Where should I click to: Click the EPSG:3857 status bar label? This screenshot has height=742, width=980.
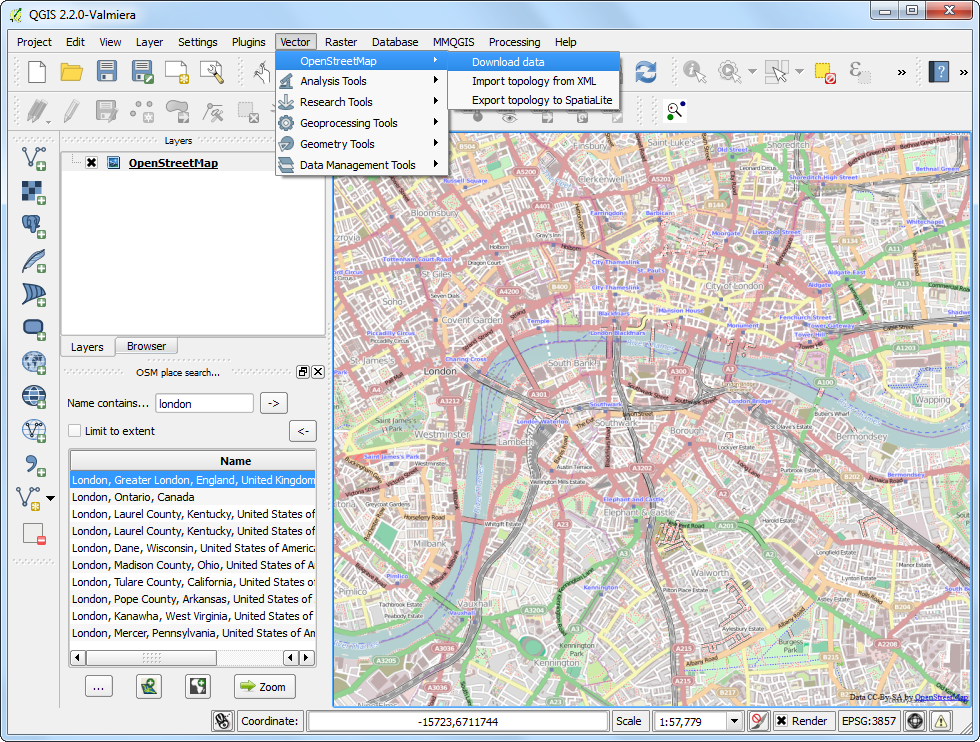click(868, 721)
